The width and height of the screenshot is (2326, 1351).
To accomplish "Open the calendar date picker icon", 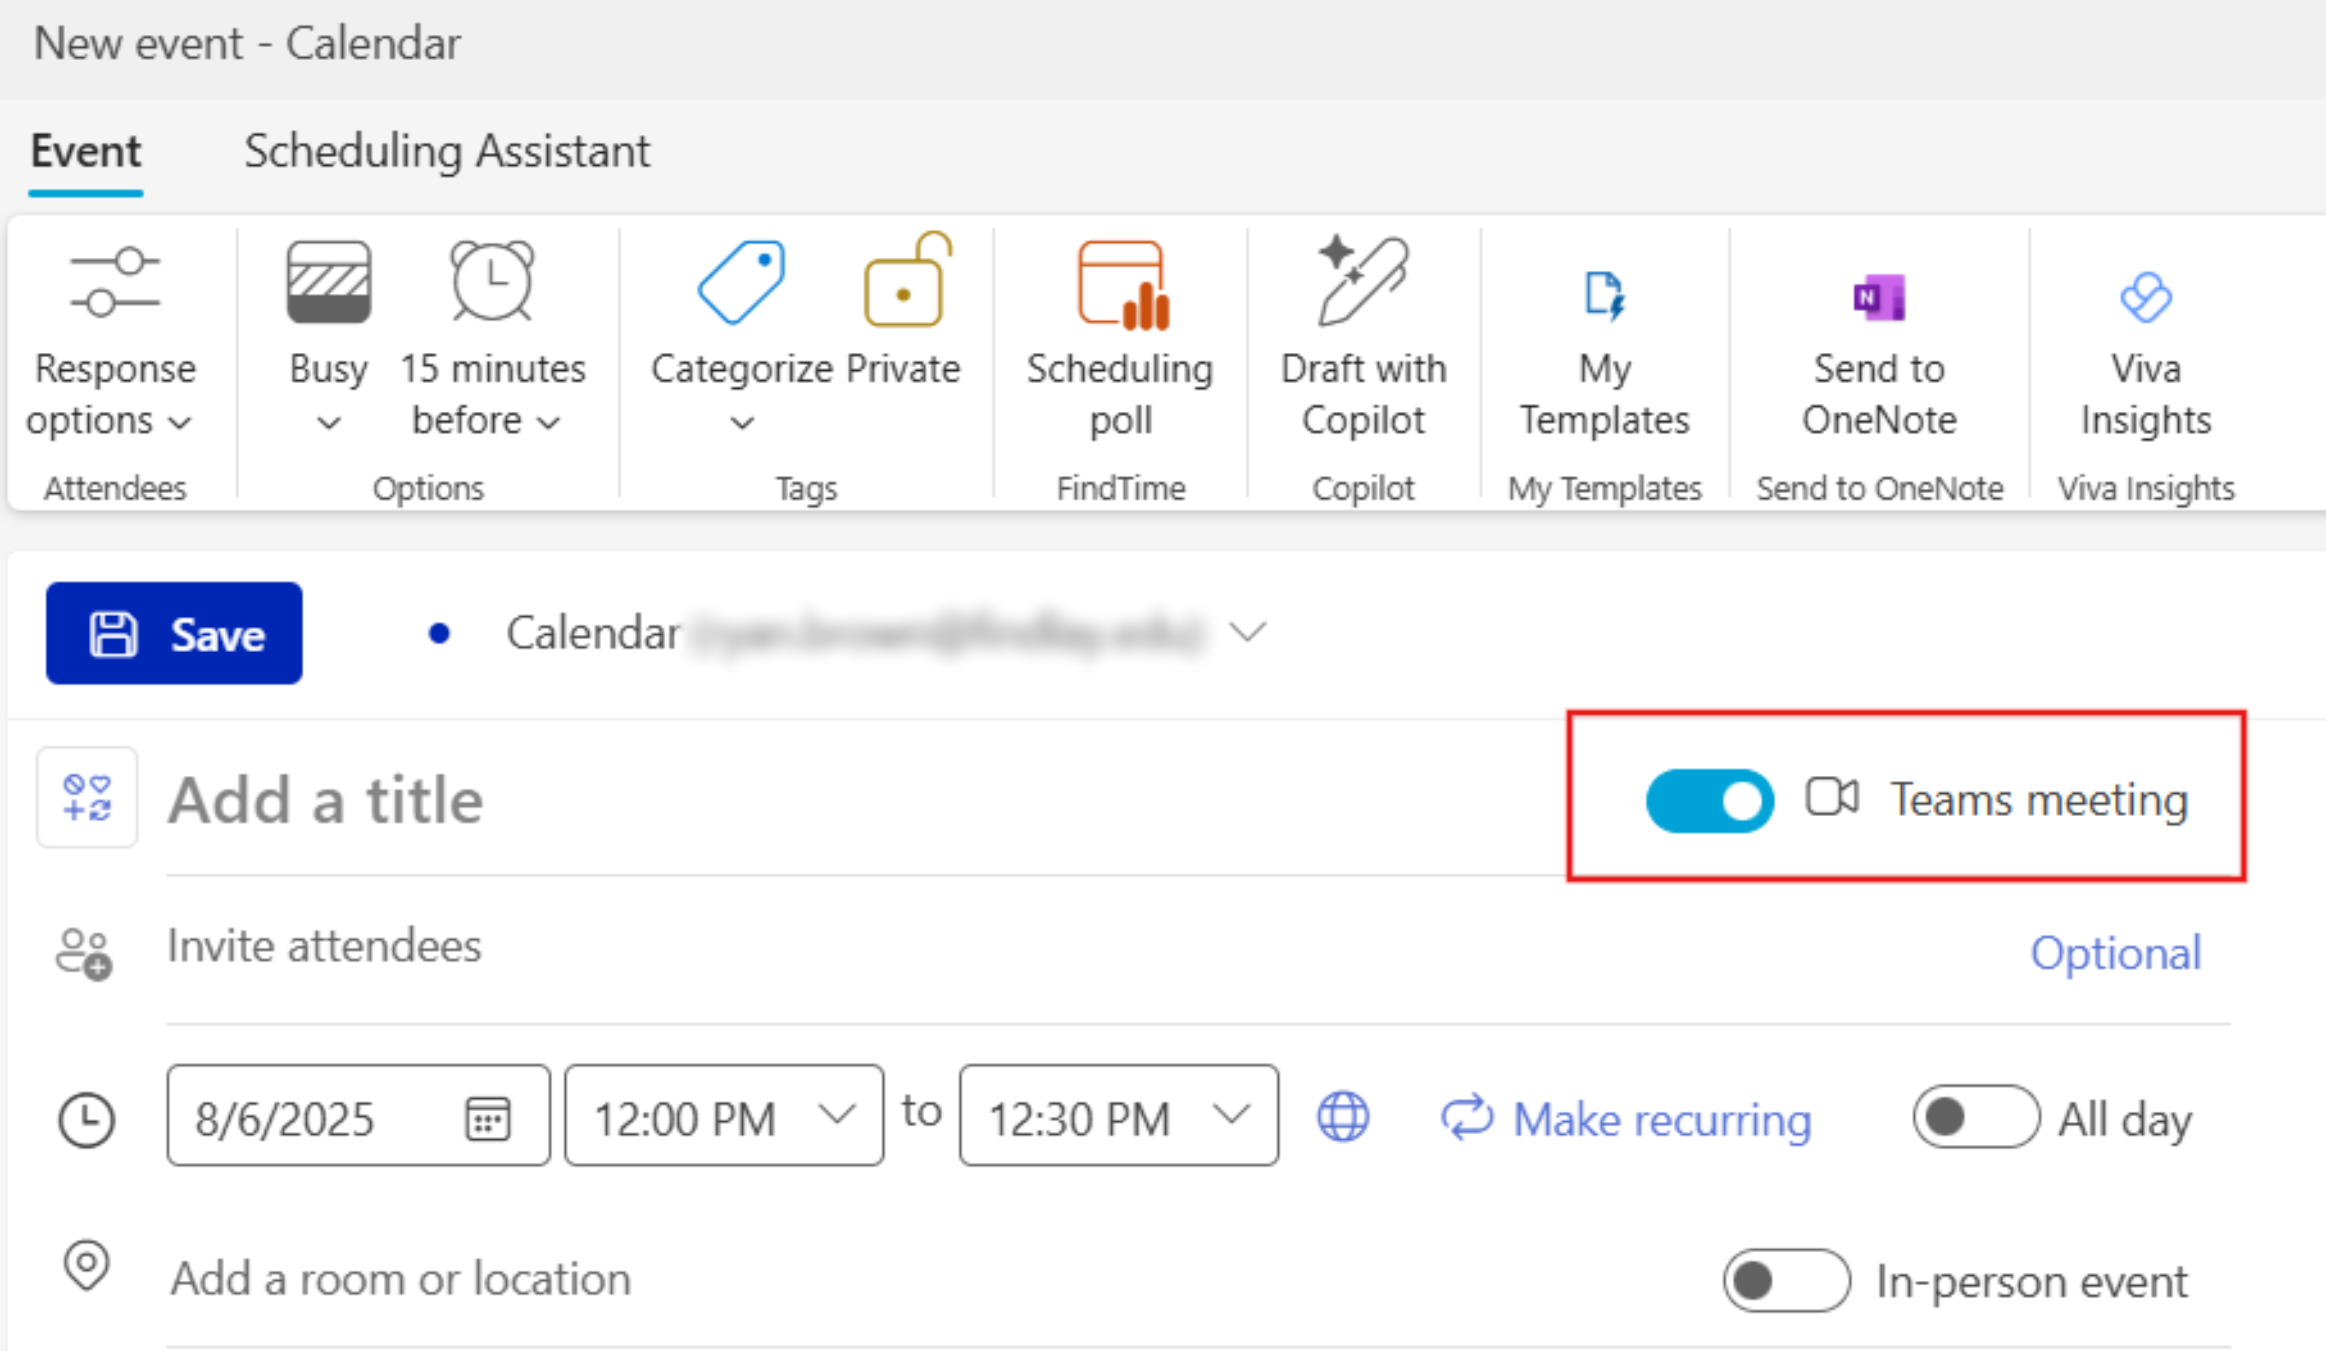I will click(x=488, y=1117).
